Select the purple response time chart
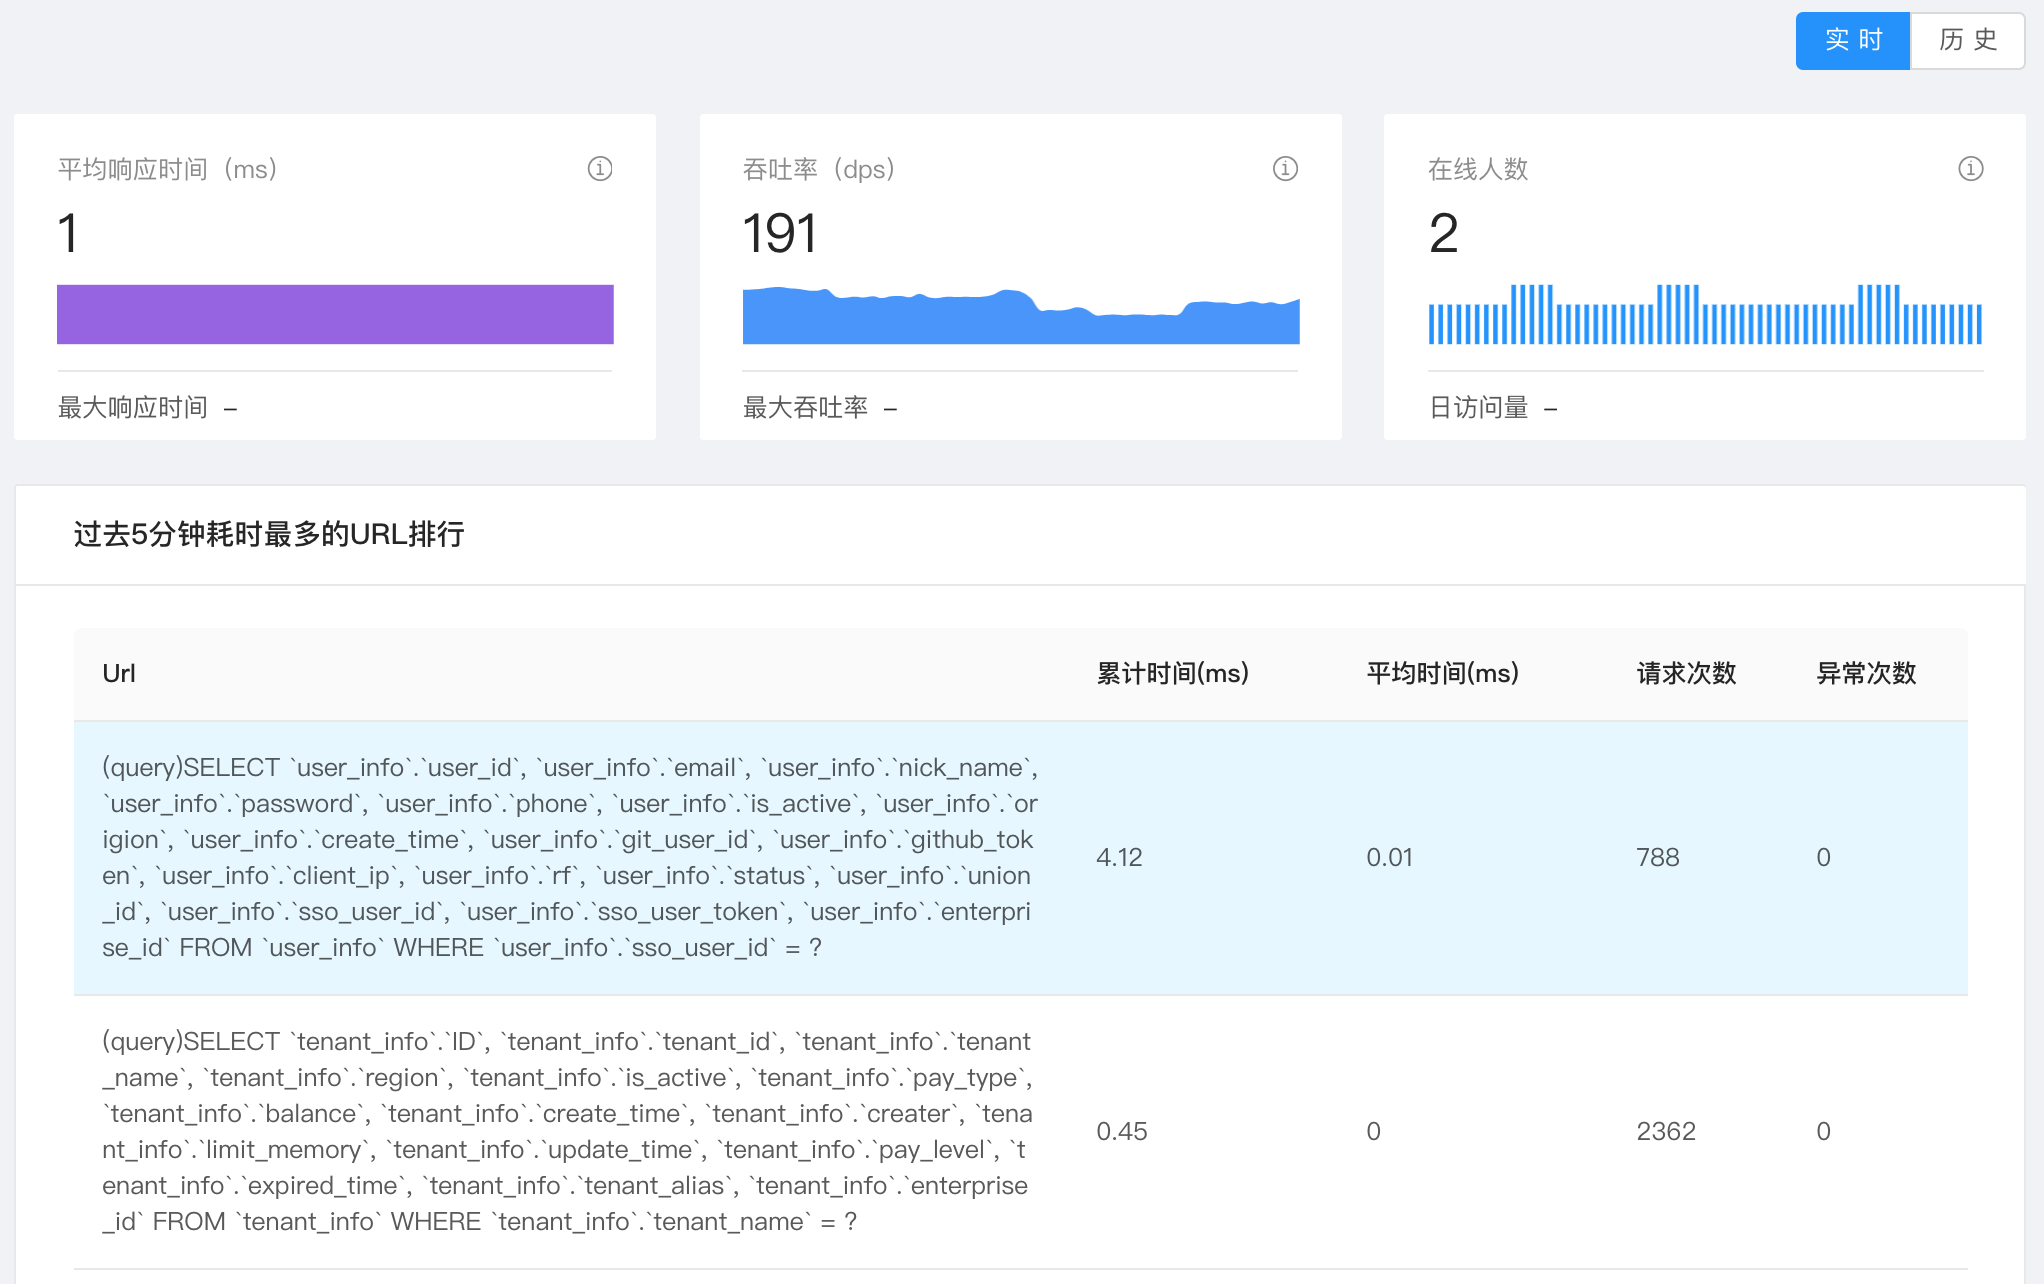The image size is (2044, 1284). point(335,314)
